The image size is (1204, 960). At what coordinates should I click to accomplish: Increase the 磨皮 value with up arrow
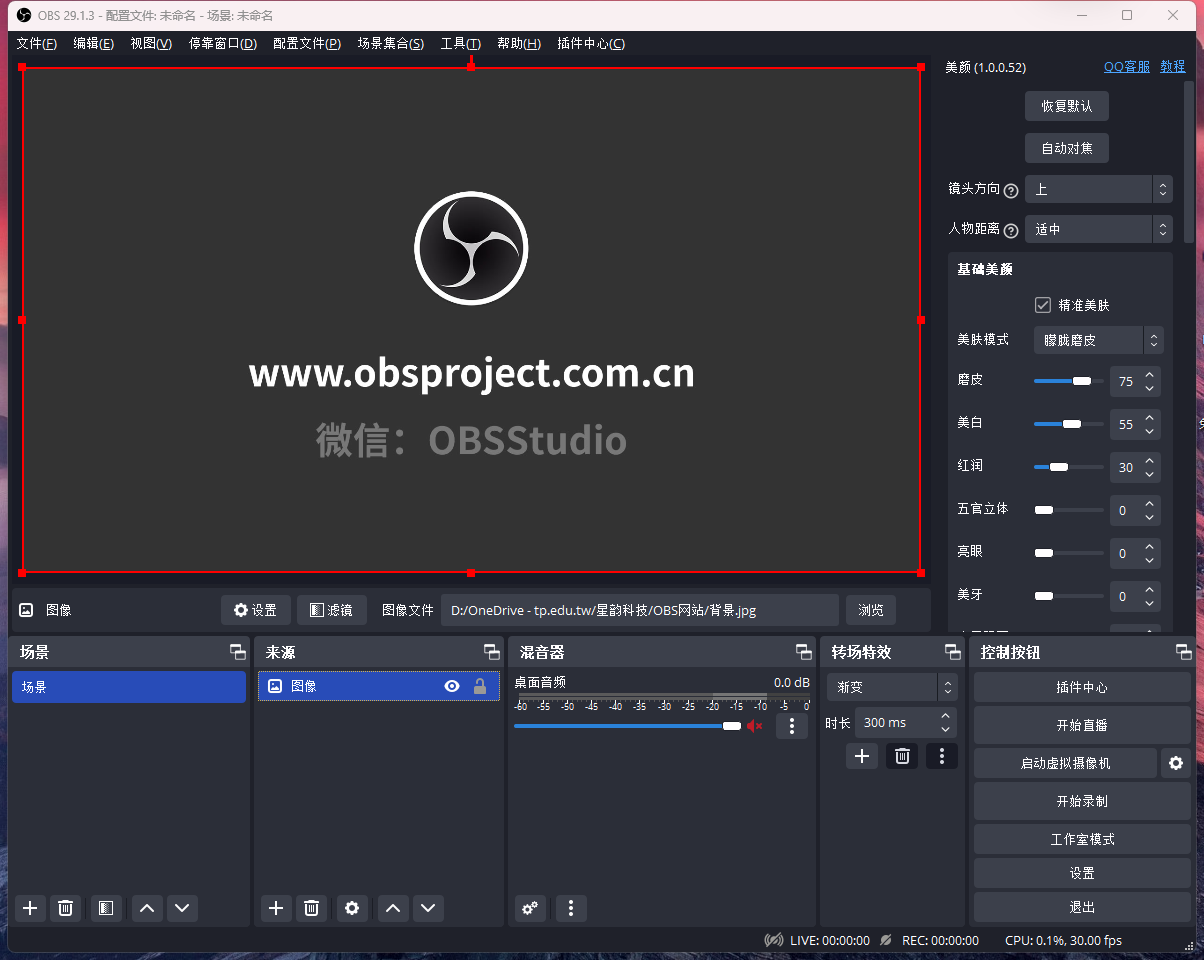coord(1150,375)
